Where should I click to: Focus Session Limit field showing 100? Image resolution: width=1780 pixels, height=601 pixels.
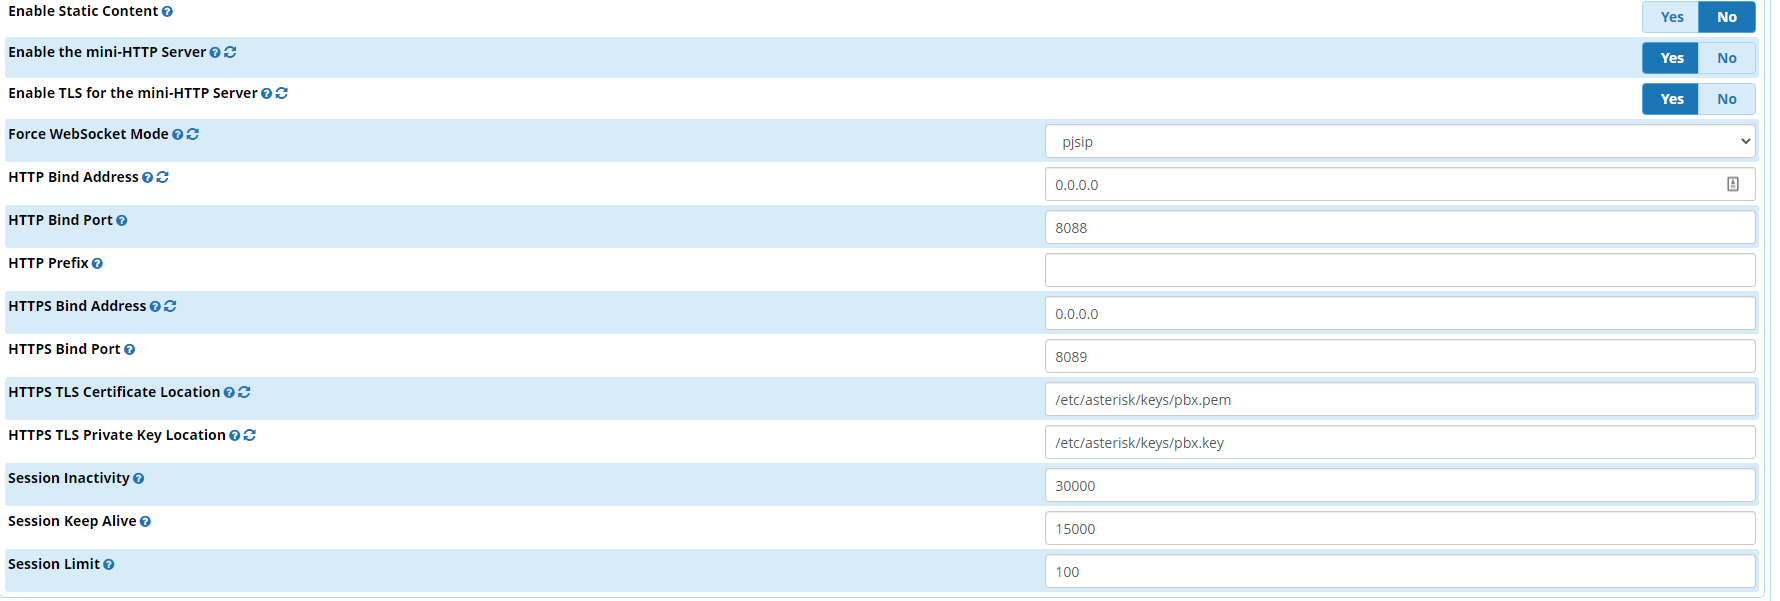click(1400, 571)
